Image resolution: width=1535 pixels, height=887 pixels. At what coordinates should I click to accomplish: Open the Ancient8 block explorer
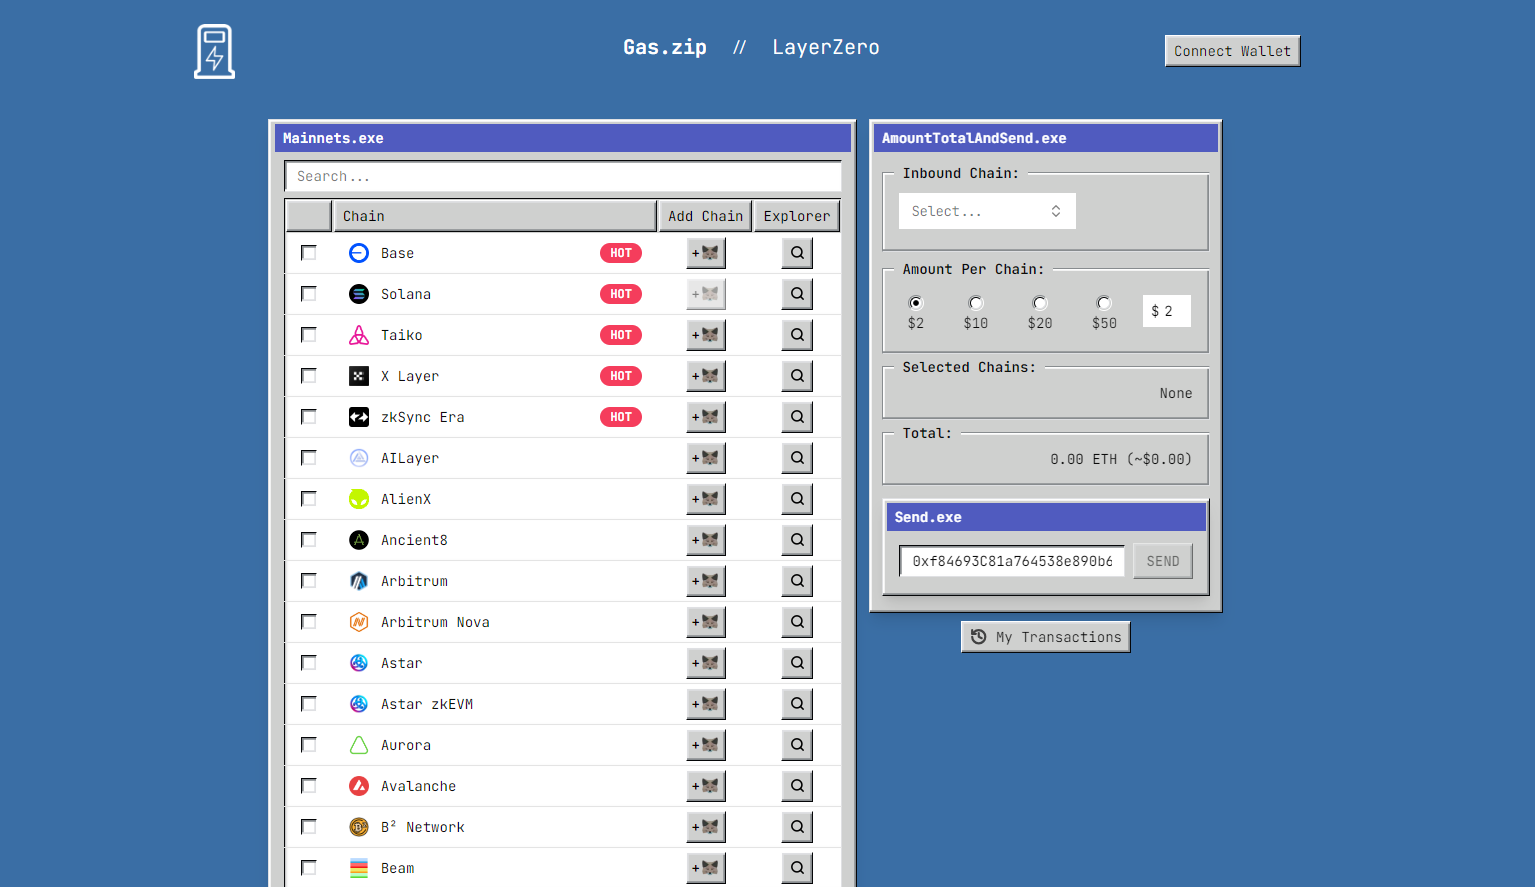pyautogui.click(x=797, y=540)
